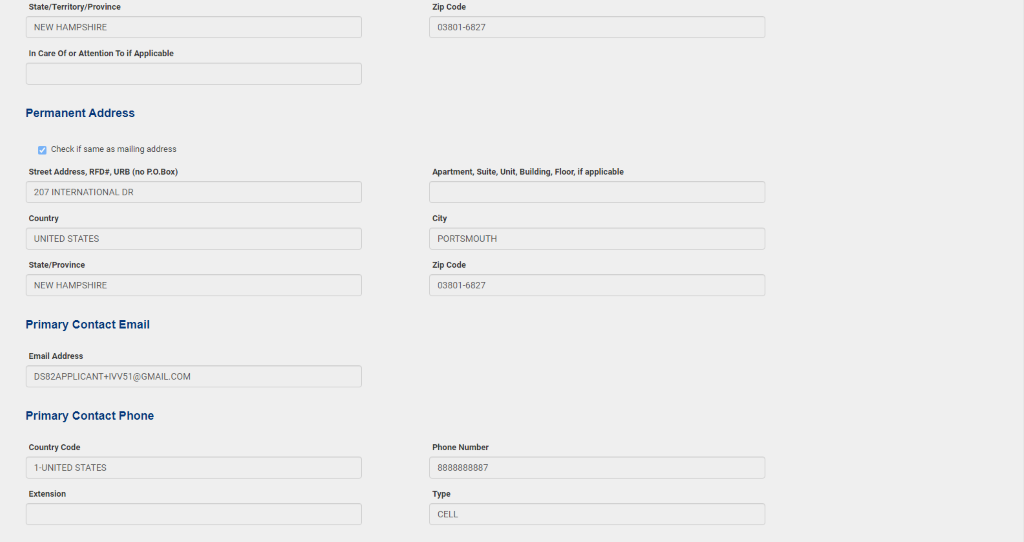The height and width of the screenshot is (542, 1024).
Task: Click the permanent address Zip Code field
Action: point(597,285)
